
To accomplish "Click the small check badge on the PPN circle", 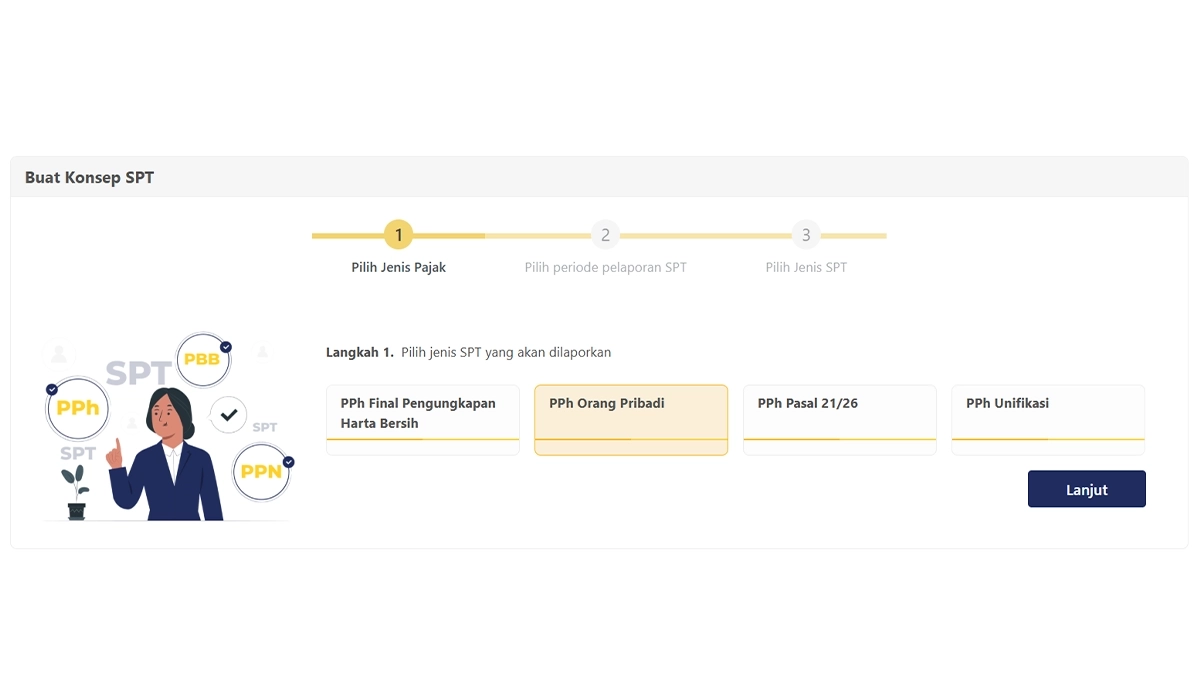I will tap(289, 462).
